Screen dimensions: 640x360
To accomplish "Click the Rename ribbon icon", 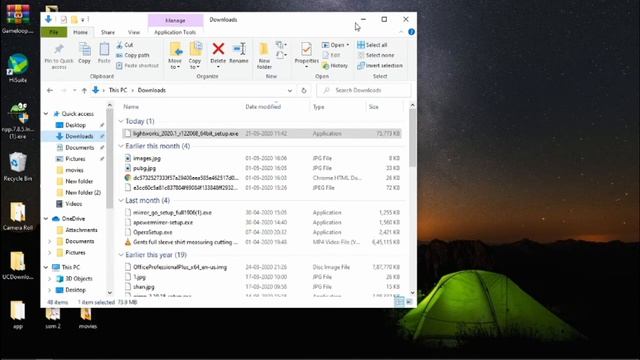I will 239,49.
